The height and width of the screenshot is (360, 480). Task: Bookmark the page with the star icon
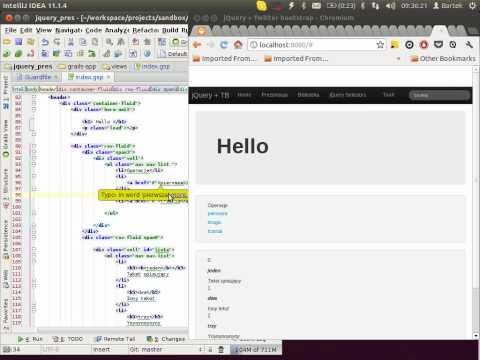coord(380,45)
